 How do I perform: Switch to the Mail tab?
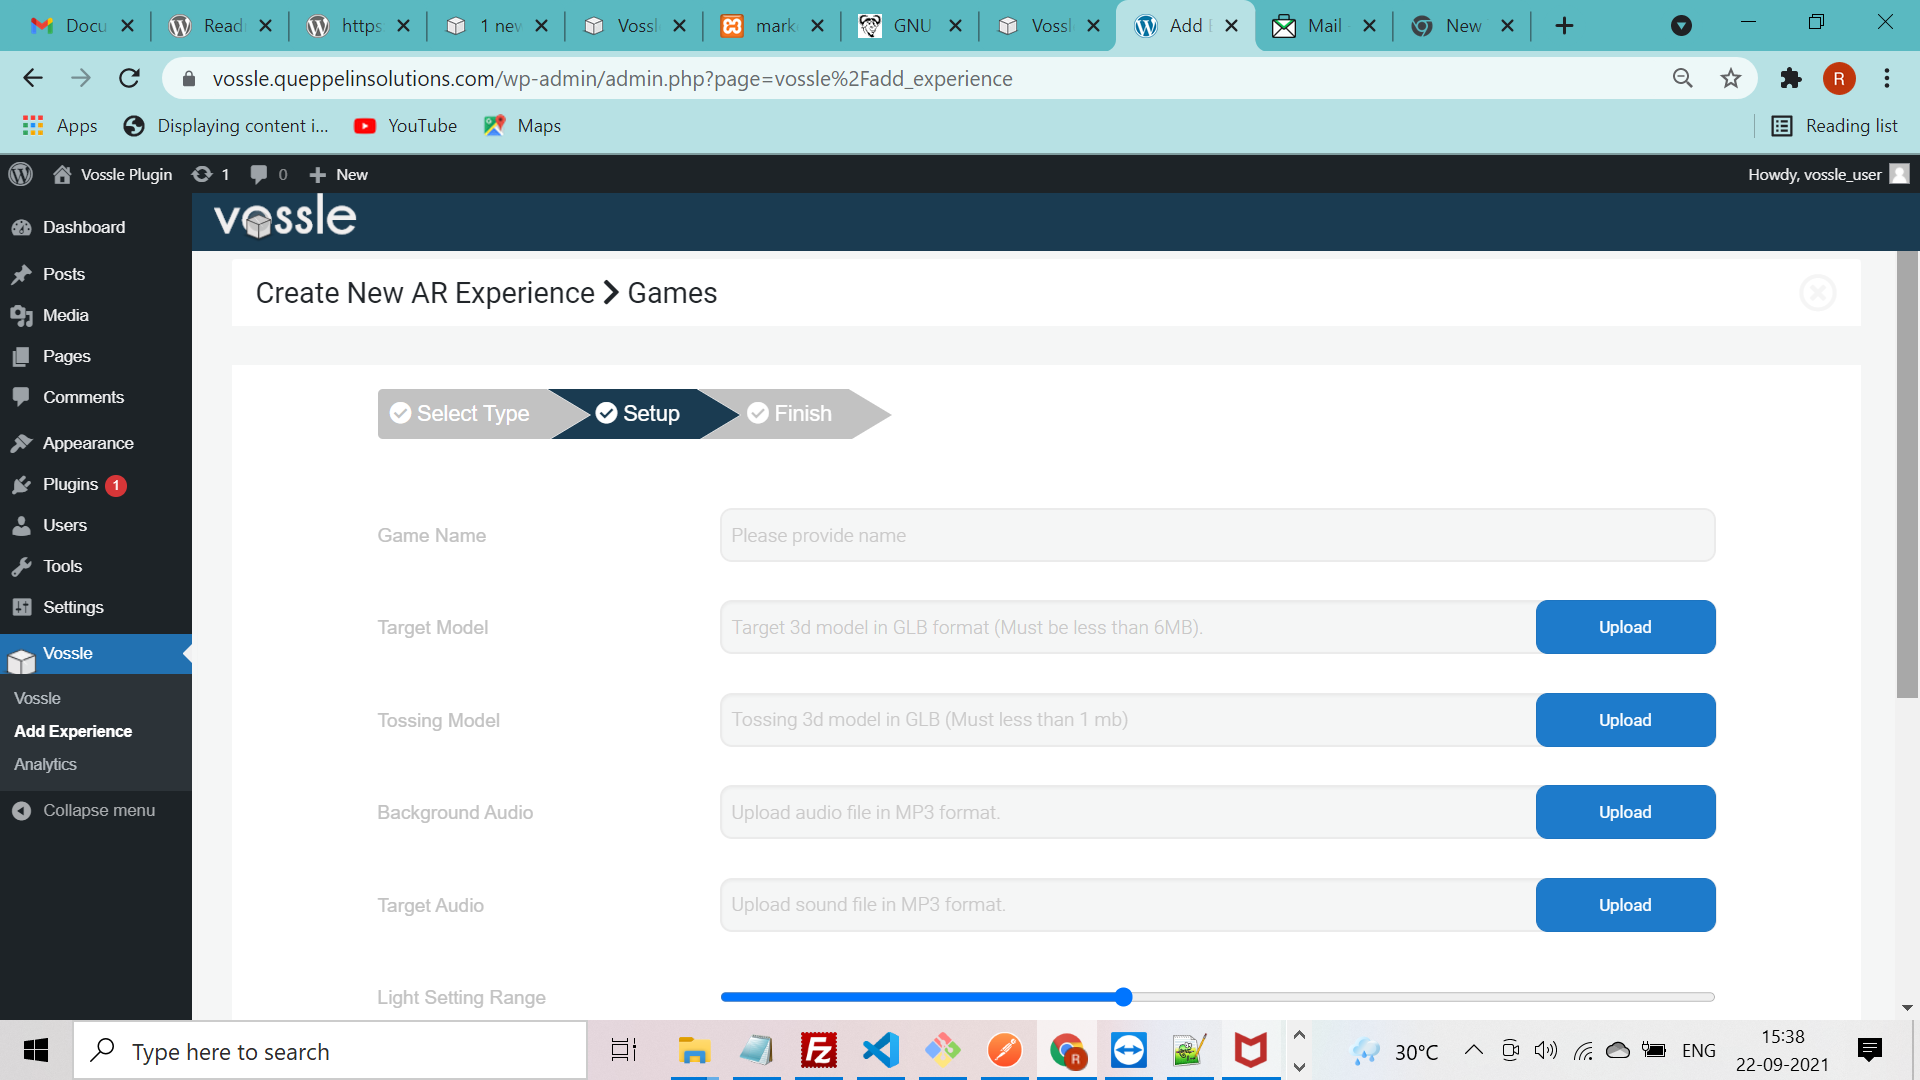[1323, 26]
